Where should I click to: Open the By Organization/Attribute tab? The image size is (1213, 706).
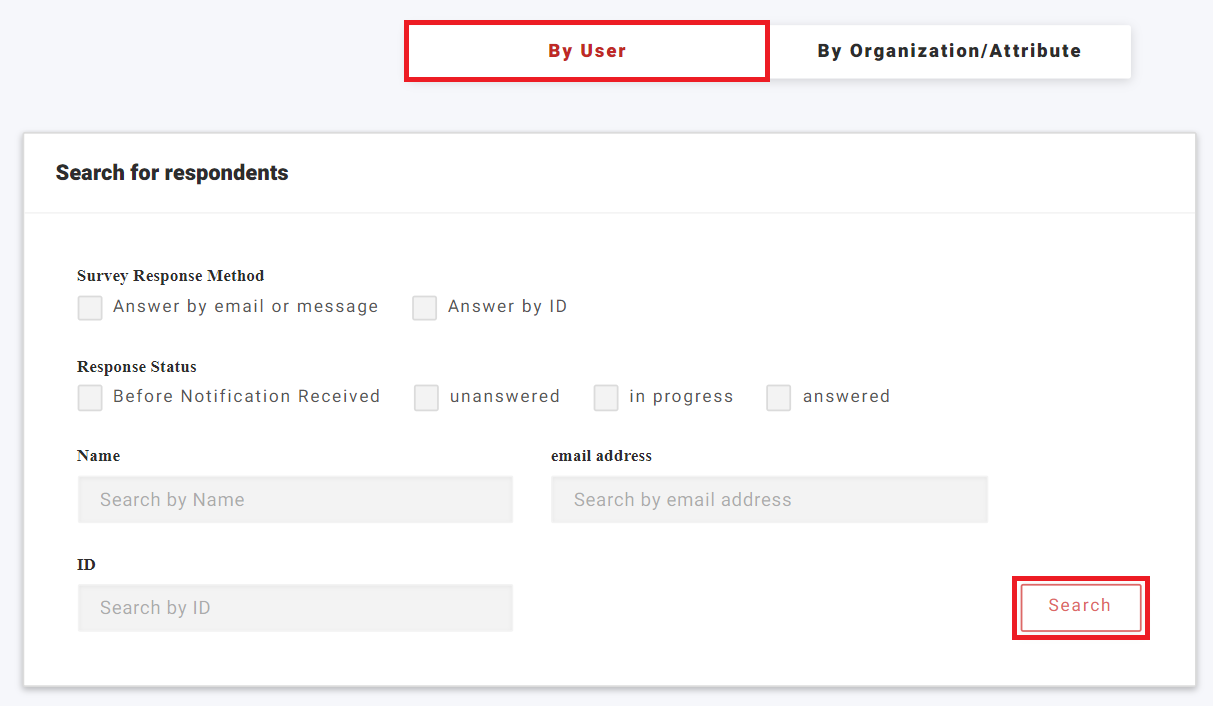tap(949, 51)
